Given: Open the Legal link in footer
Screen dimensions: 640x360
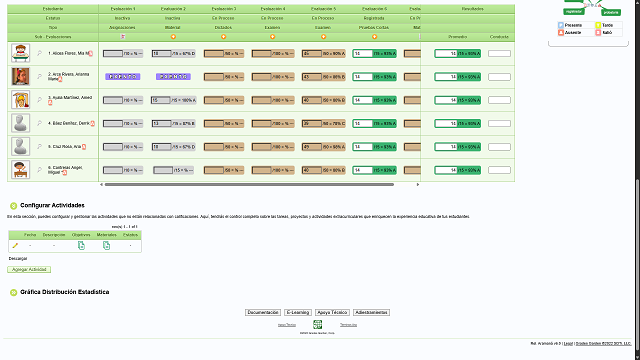Looking at the screenshot, I should pyautogui.click(x=568, y=344).
